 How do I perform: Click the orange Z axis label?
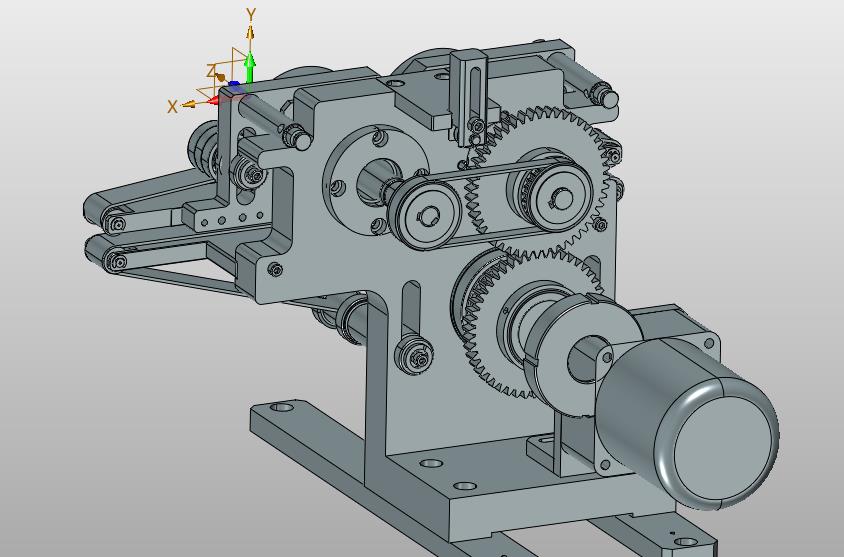coord(211,70)
